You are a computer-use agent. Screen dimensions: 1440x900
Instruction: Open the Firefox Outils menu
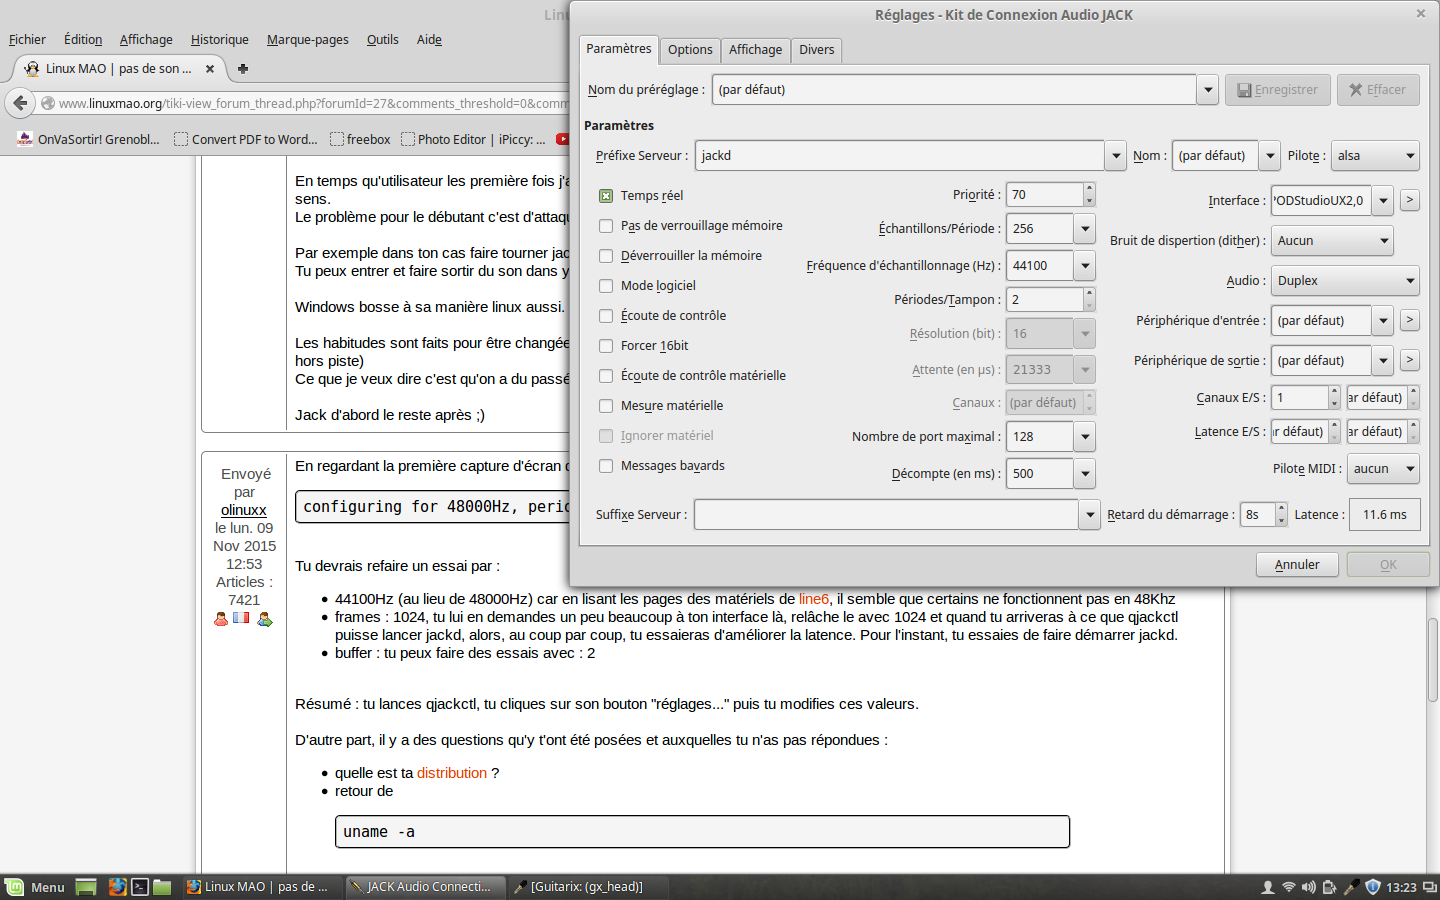(x=383, y=40)
